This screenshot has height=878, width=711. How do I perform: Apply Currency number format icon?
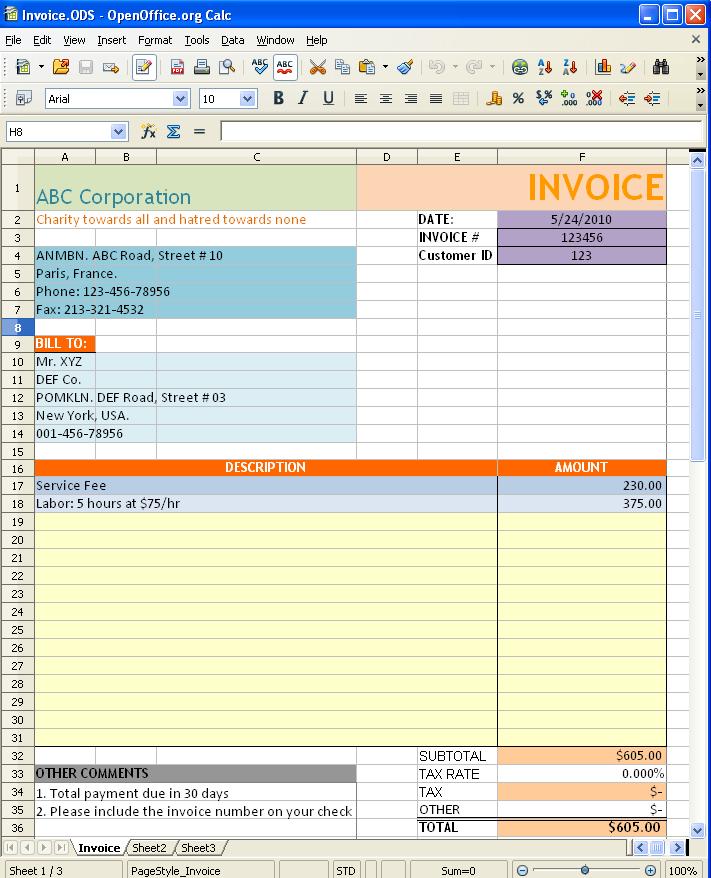point(494,99)
